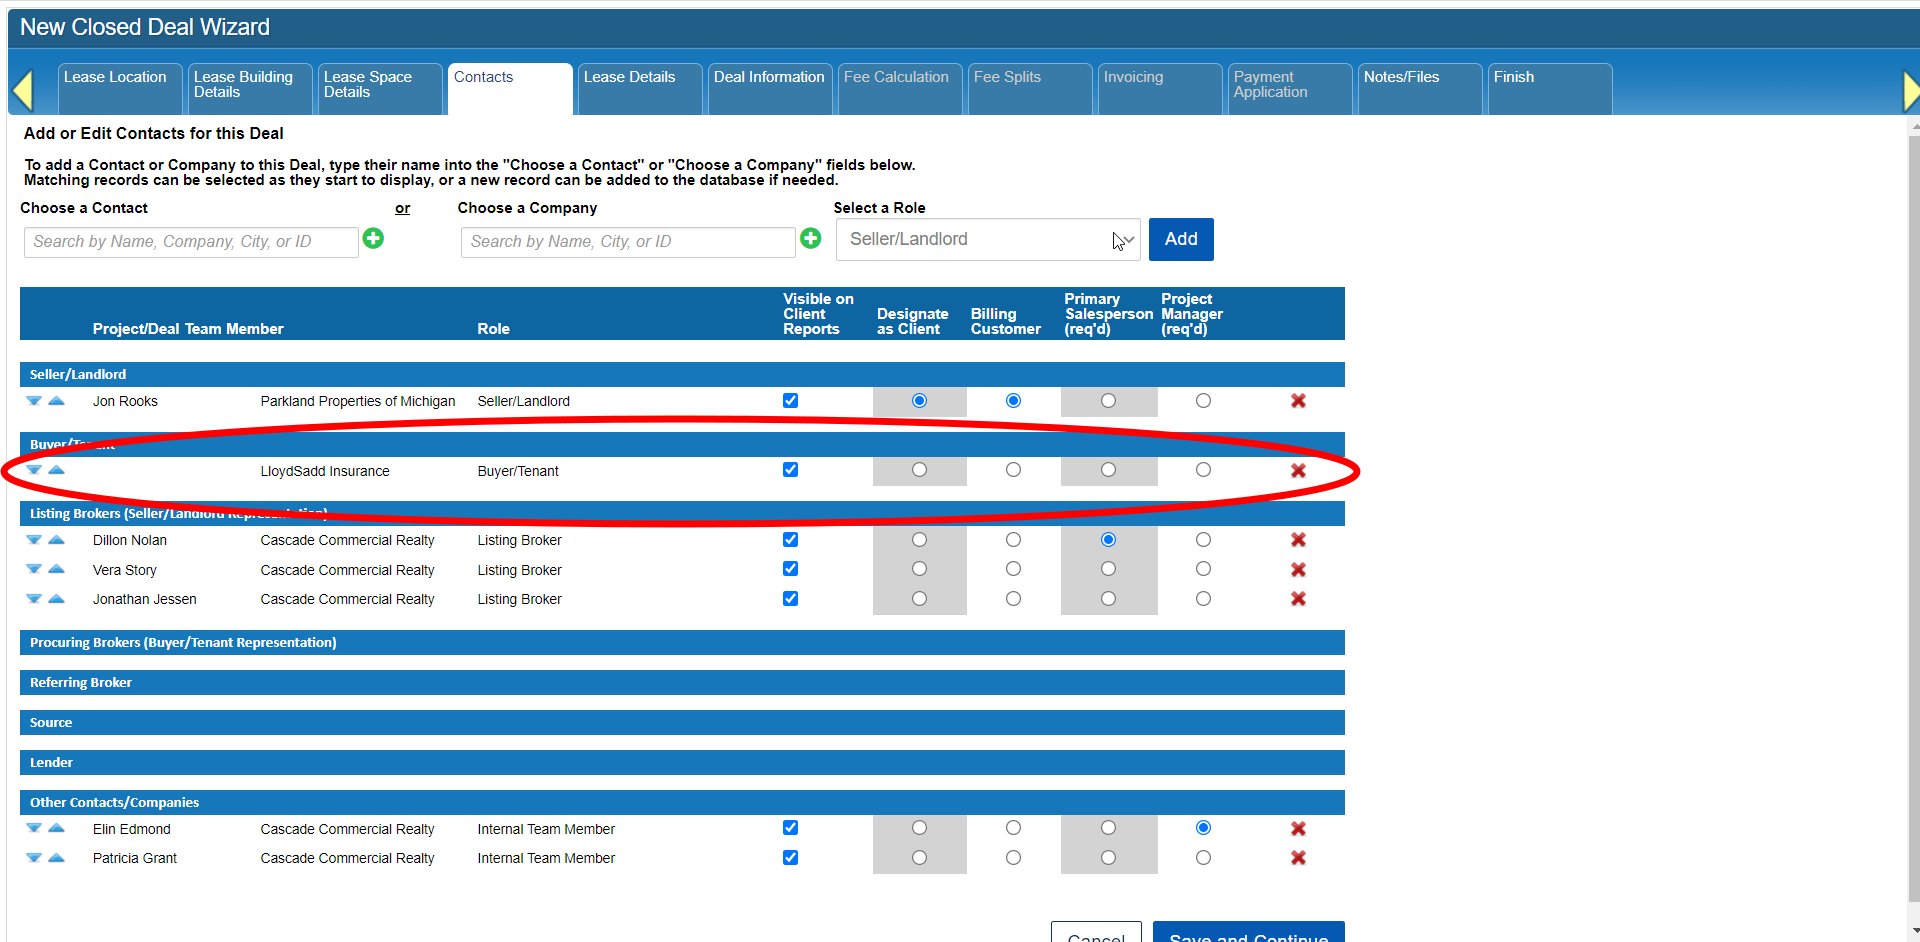Click the Add button
The height and width of the screenshot is (942, 1920).
[x=1181, y=239]
